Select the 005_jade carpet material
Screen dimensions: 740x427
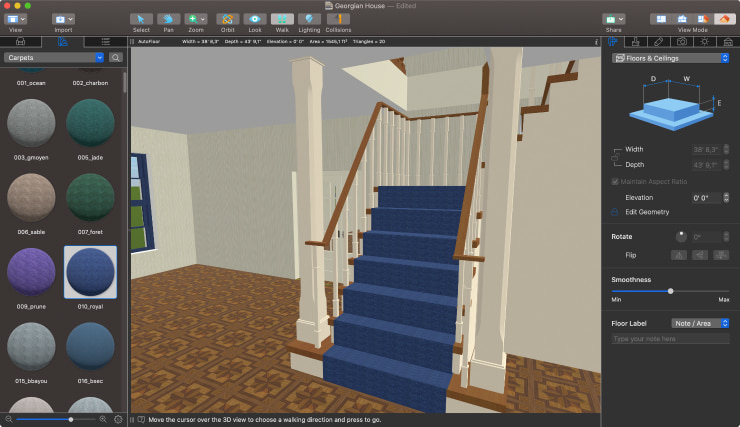[x=90, y=124]
